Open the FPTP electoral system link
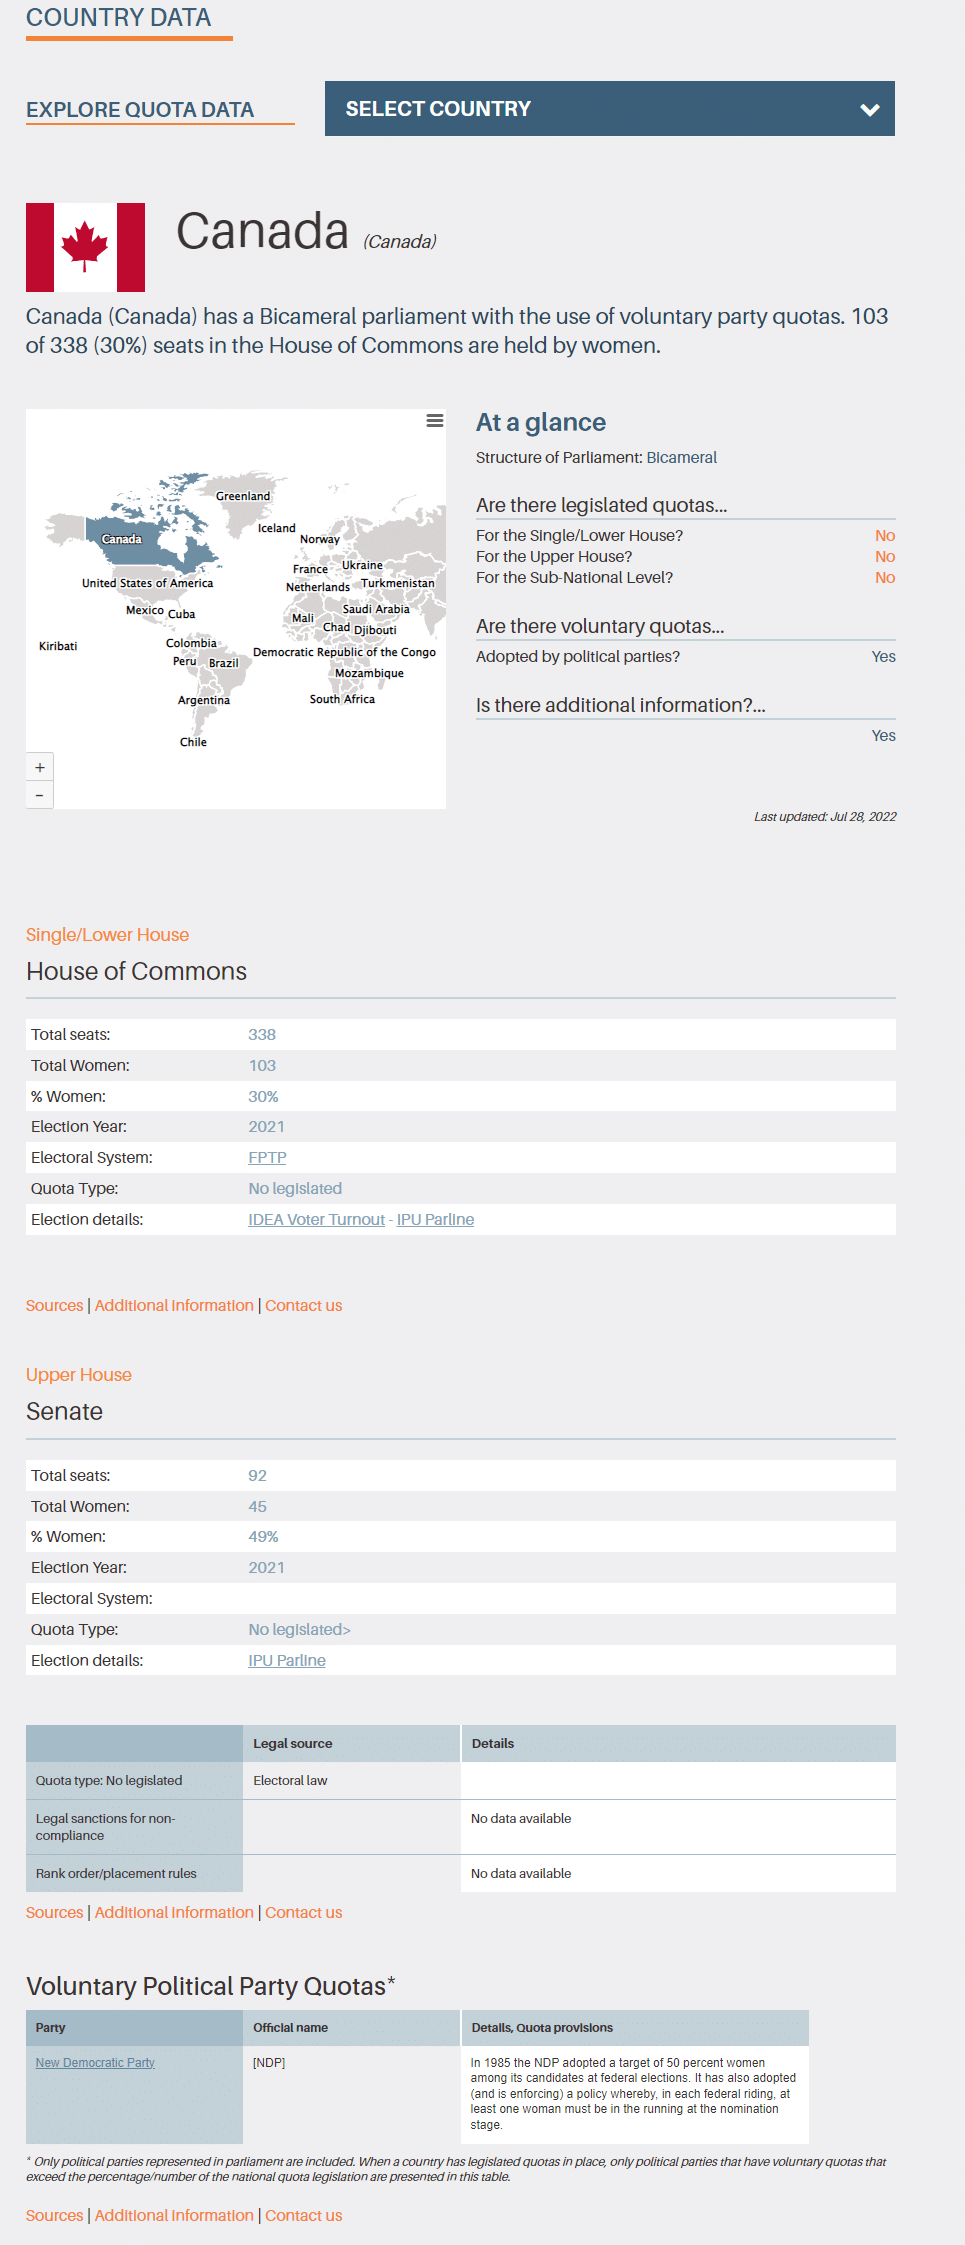The image size is (965, 2245). (x=267, y=1157)
